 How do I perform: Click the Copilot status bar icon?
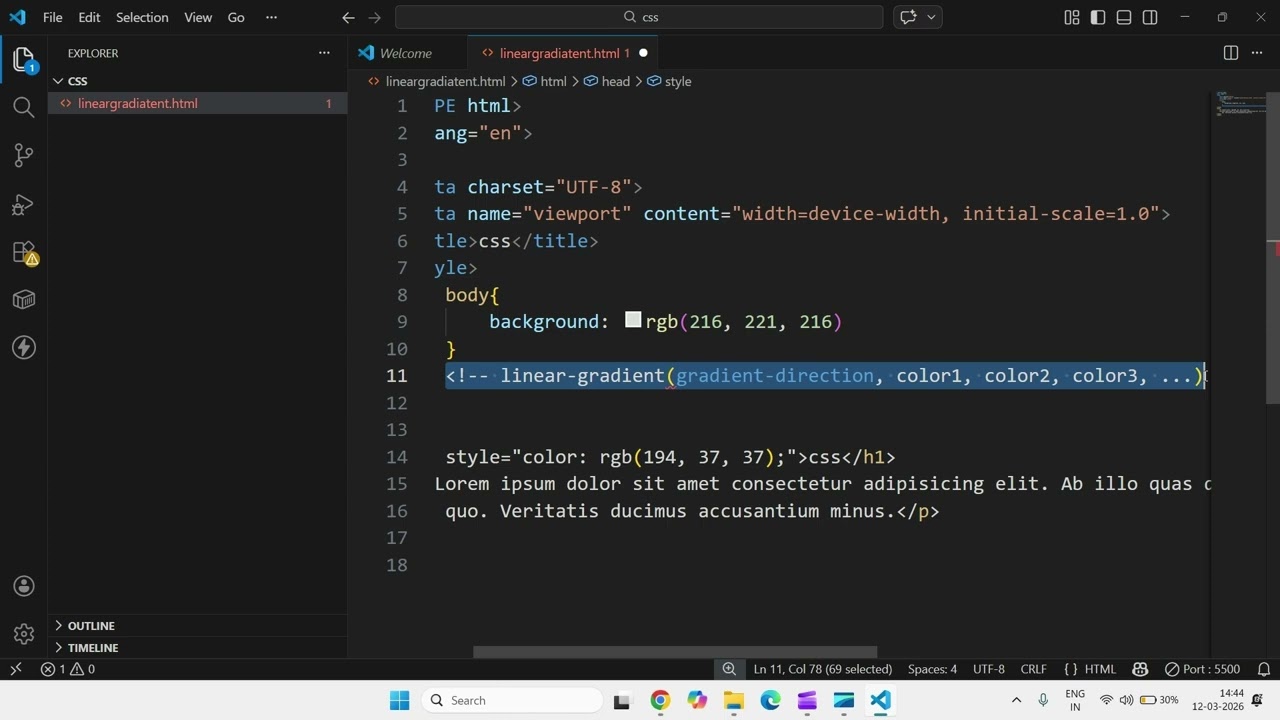[x=1140, y=669]
